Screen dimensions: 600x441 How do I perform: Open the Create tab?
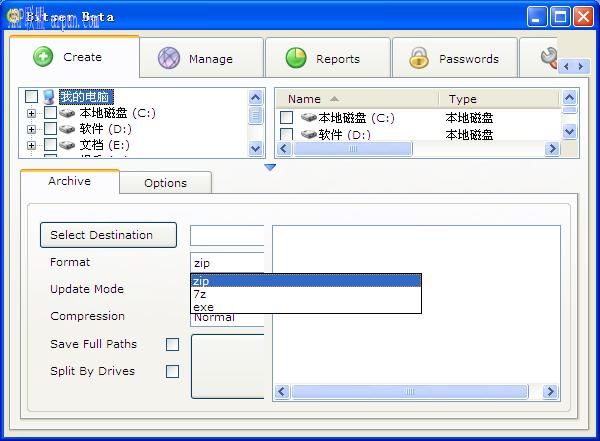(x=75, y=57)
